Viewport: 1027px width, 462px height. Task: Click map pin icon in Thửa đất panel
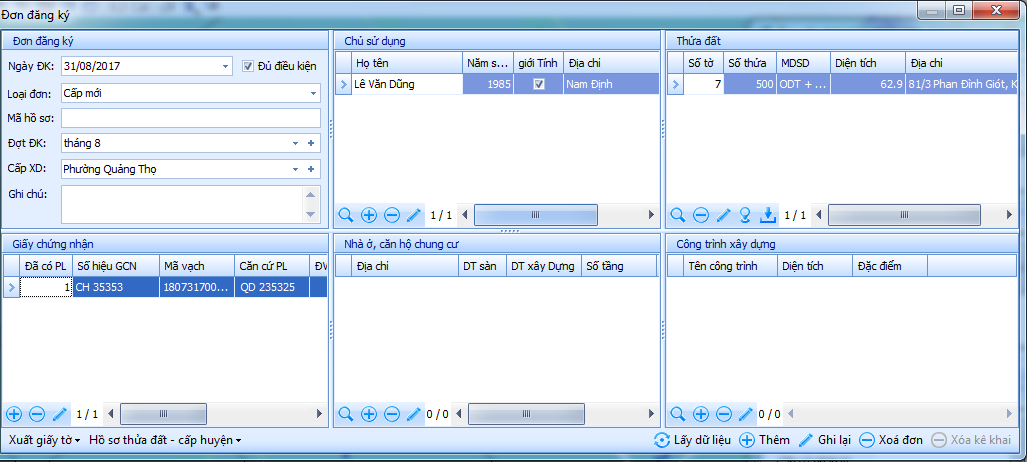coord(745,215)
